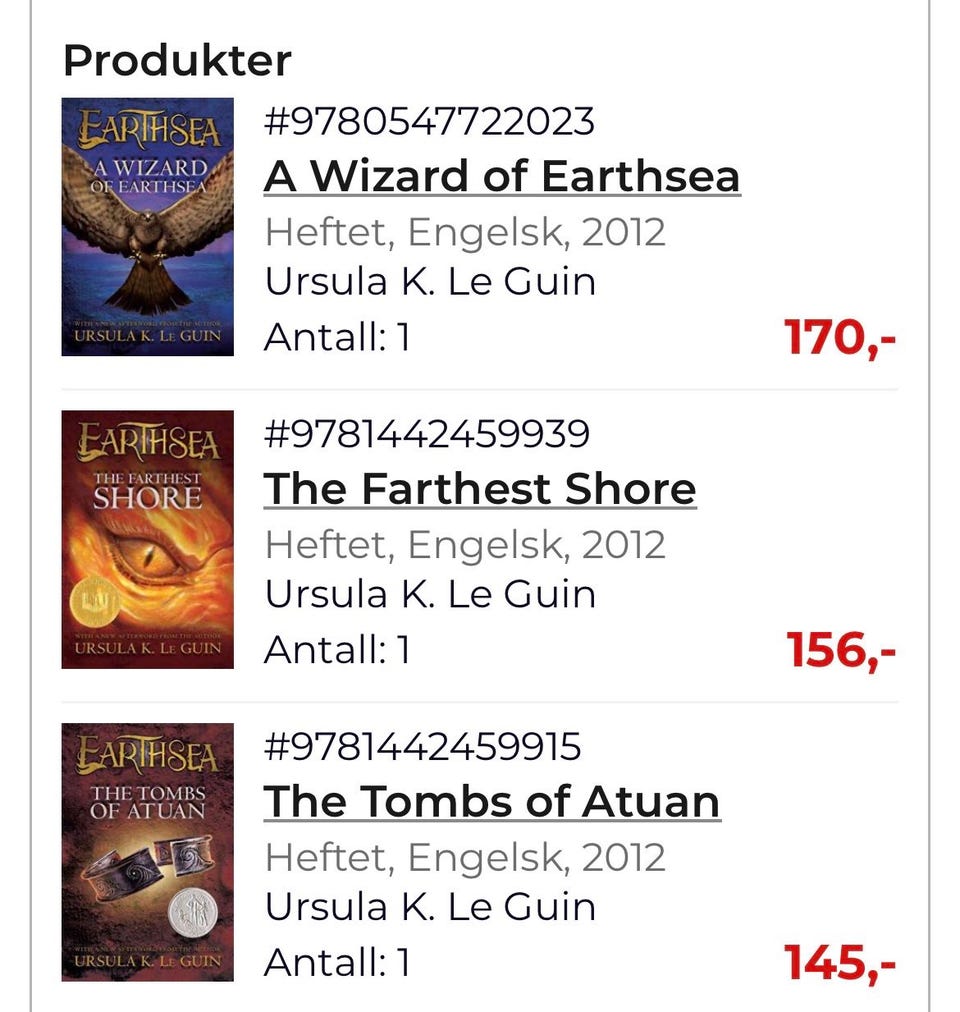Viewport: 960px width, 1012px height.
Task: Click the A Wizard of Earthsea cover thumbnail
Action: pos(147,227)
